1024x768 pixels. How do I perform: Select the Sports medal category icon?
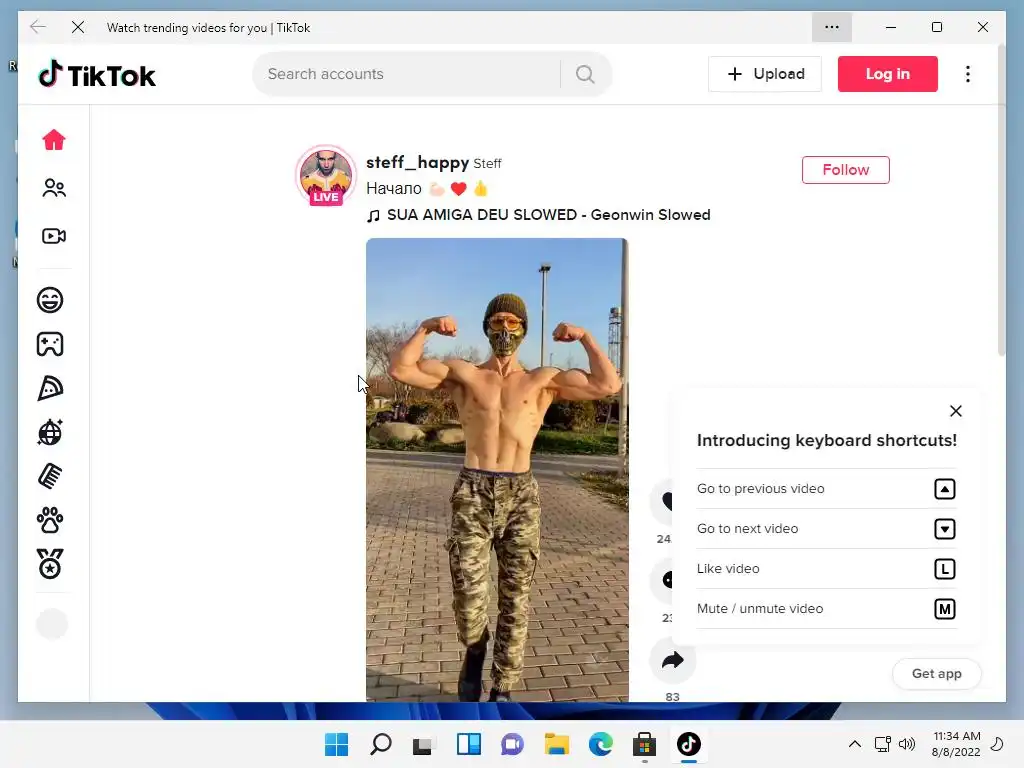click(x=50, y=564)
